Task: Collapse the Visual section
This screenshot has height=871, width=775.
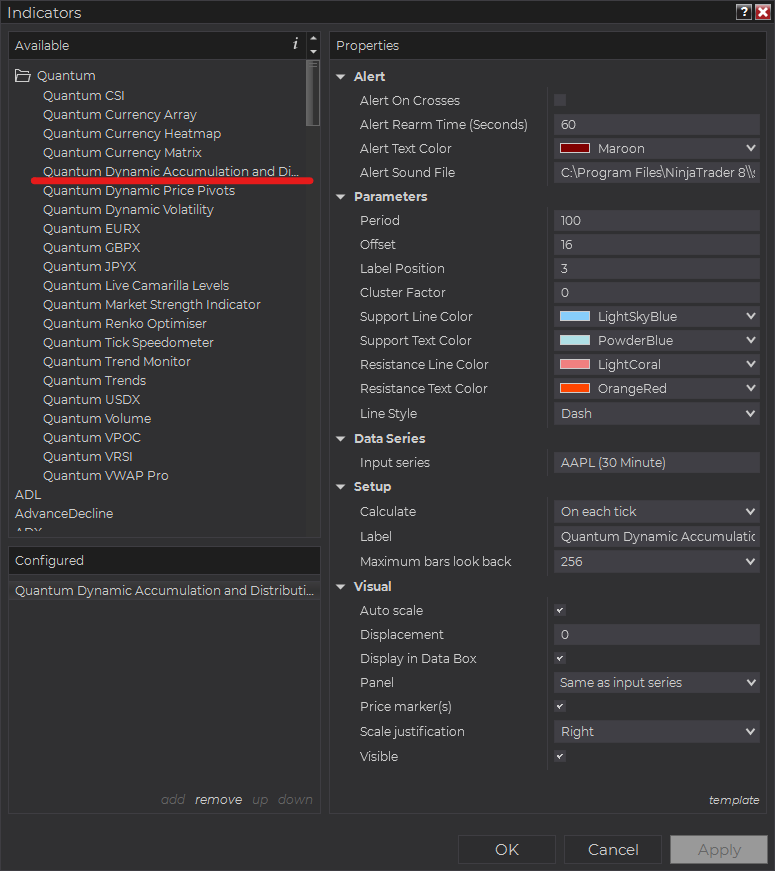Action: pyautogui.click(x=341, y=587)
